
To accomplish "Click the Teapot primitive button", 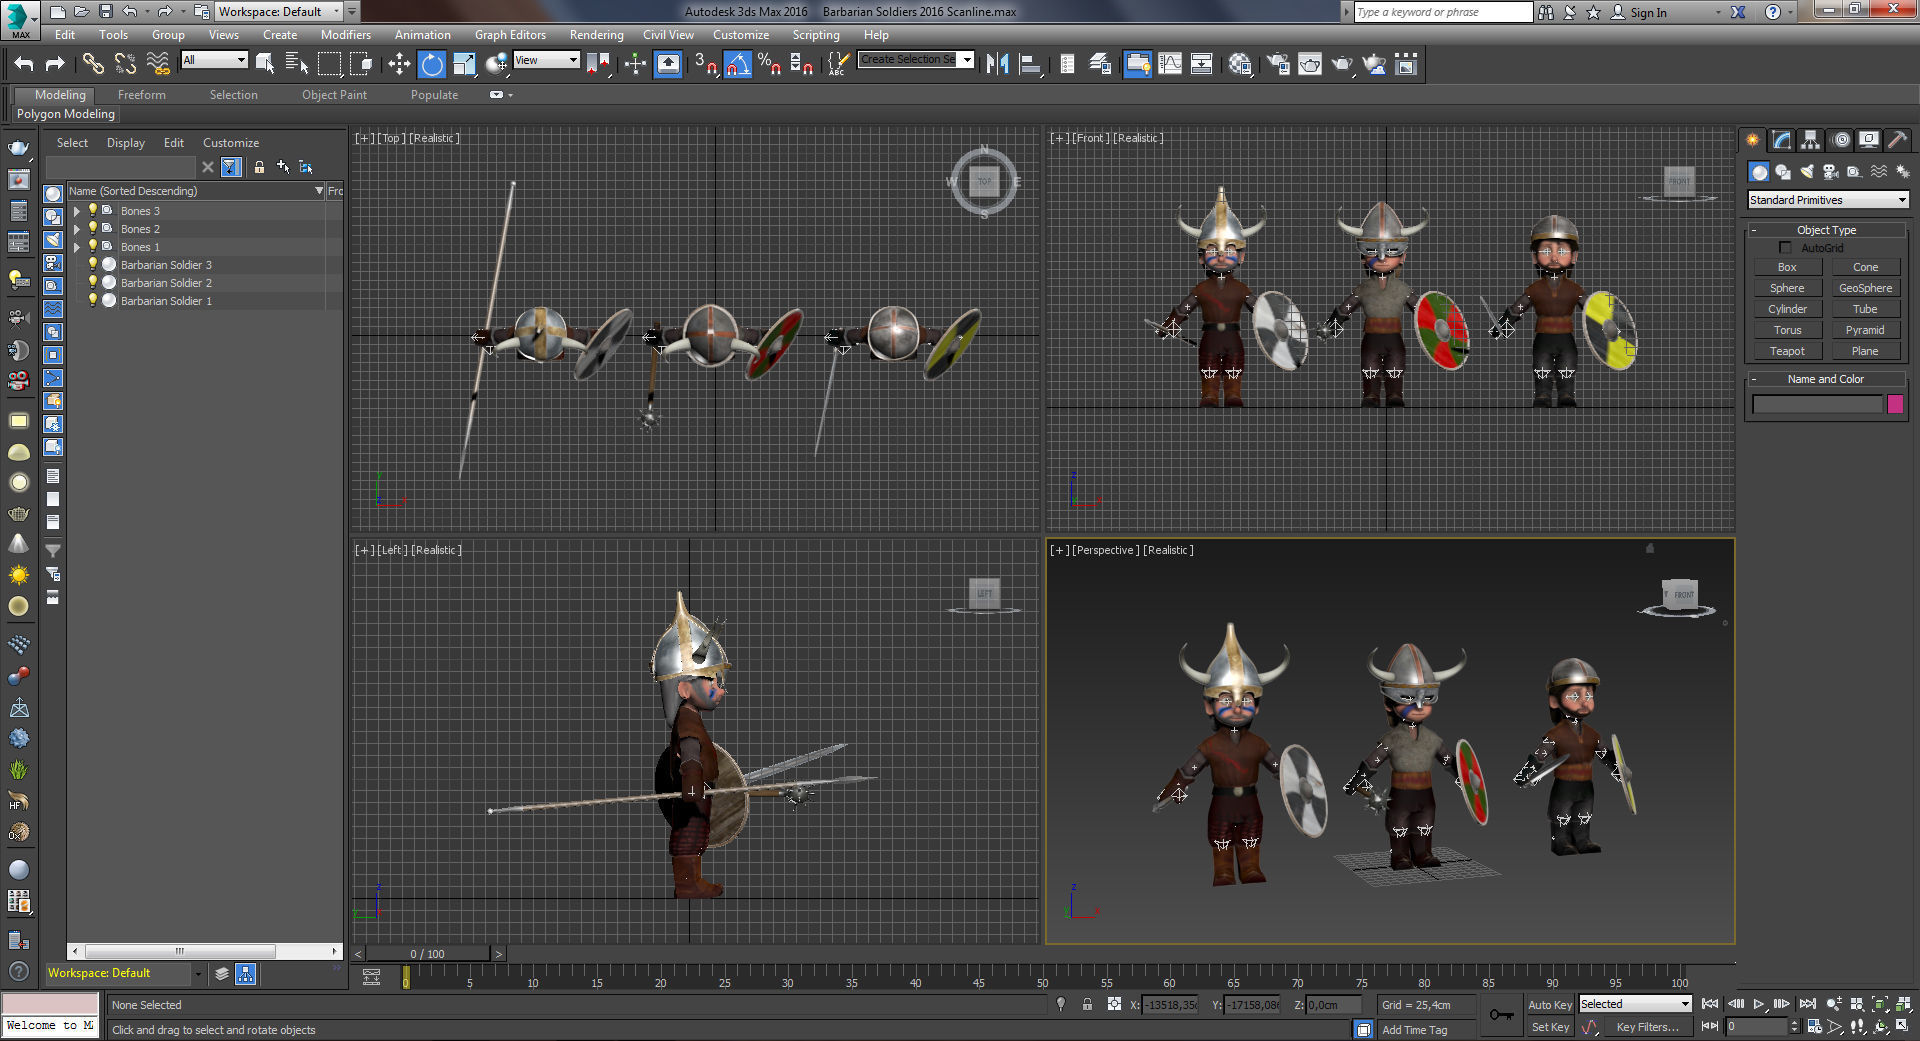I will pyautogui.click(x=1787, y=351).
